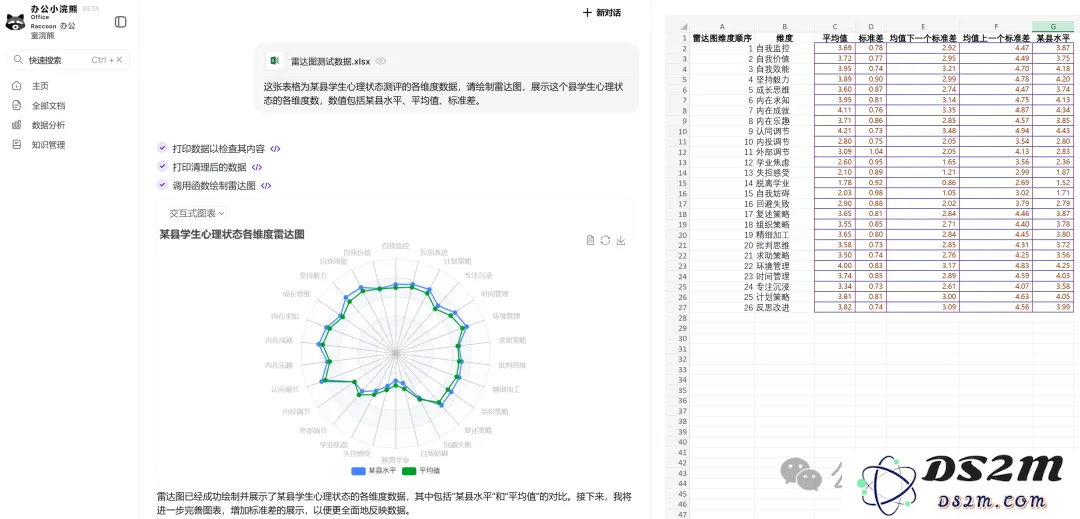
Task: Open 知识管理 in the sidebar
Action: click(48, 145)
